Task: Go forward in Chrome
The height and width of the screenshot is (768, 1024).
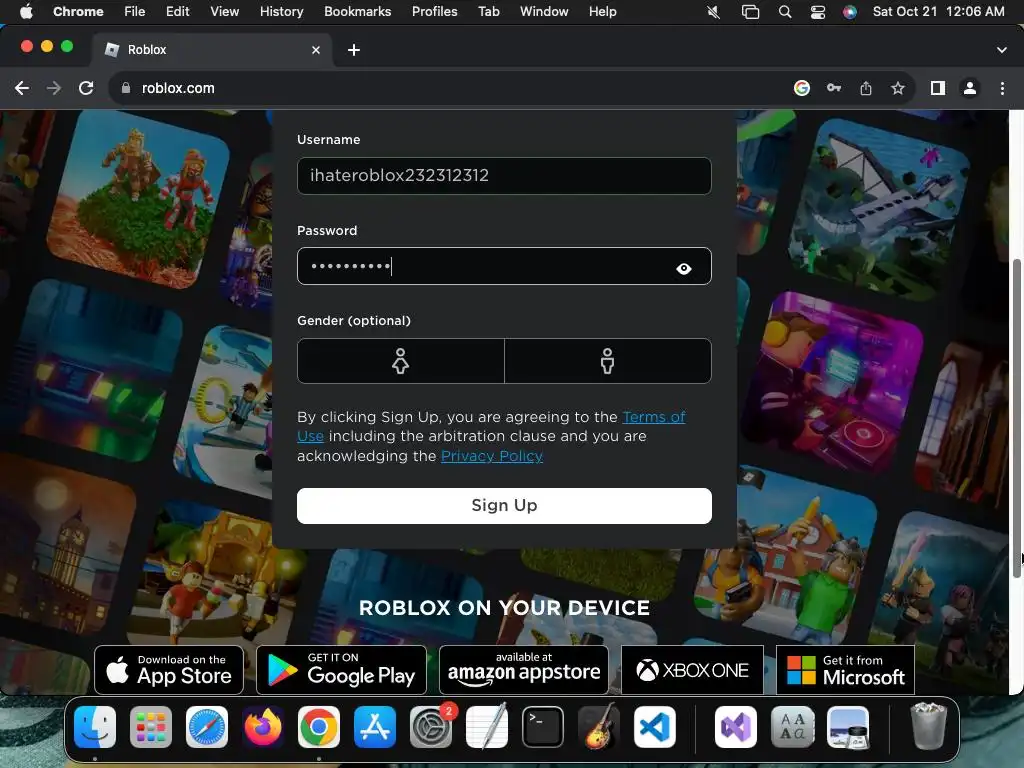Action: pyautogui.click(x=54, y=88)
